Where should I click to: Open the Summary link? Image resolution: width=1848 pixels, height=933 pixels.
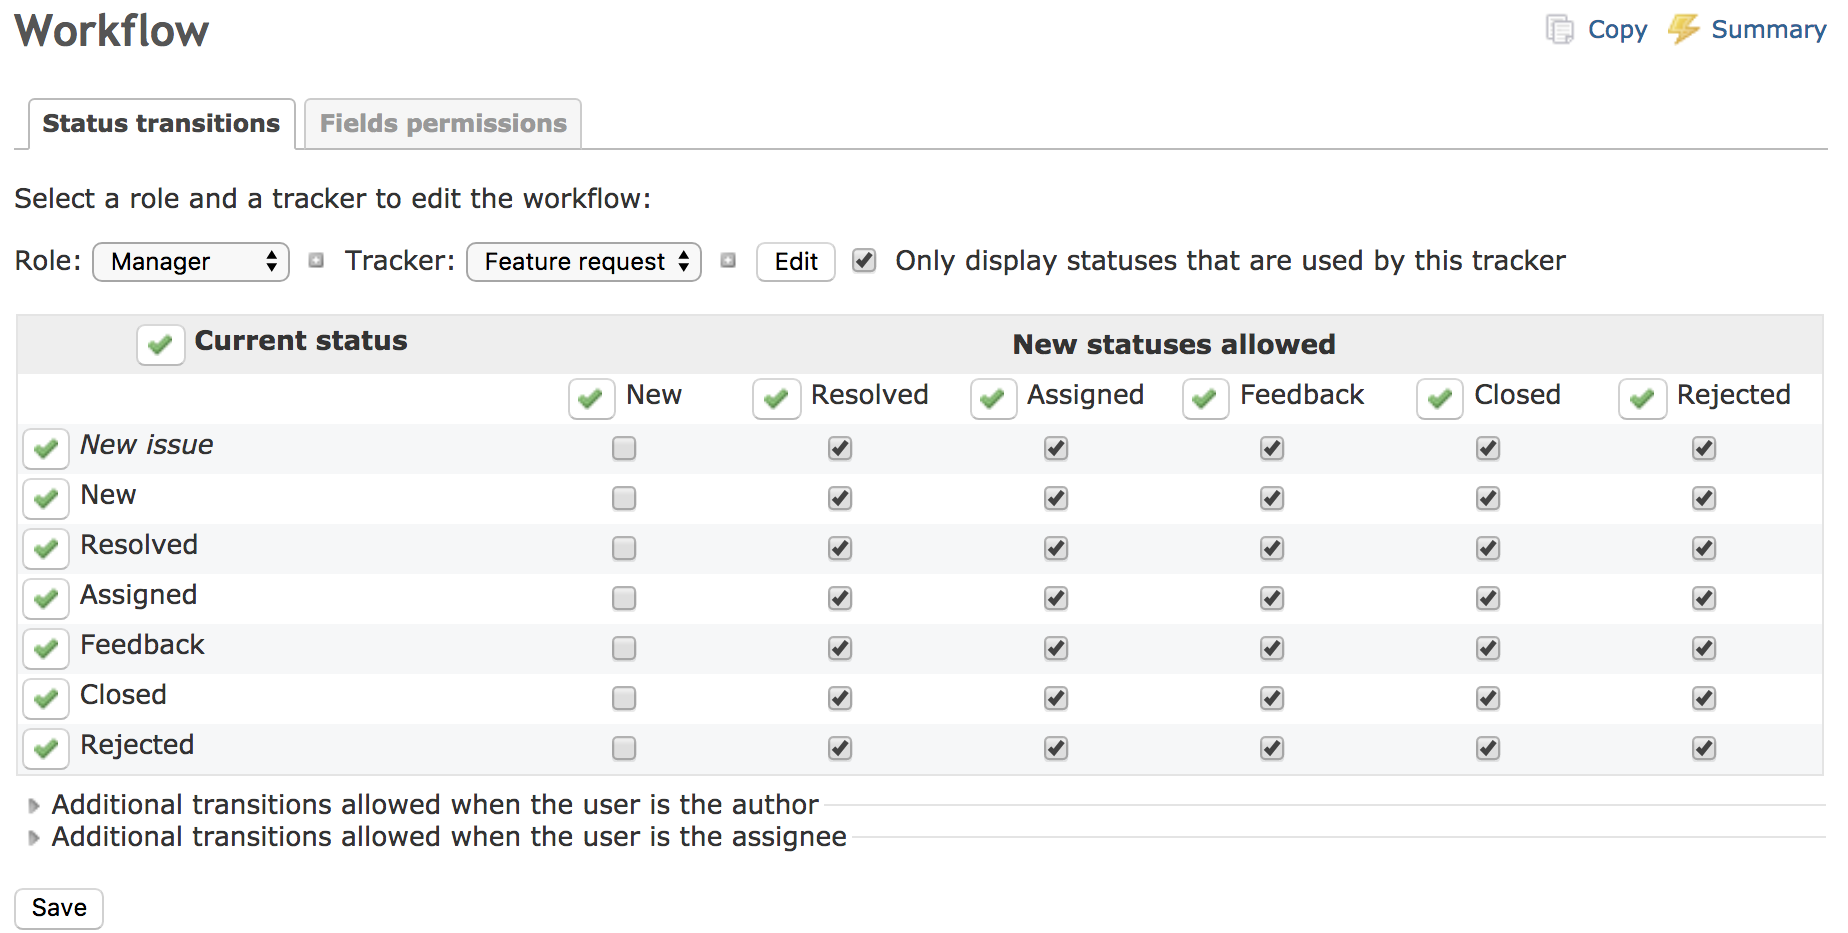(x=1767, y=30)
